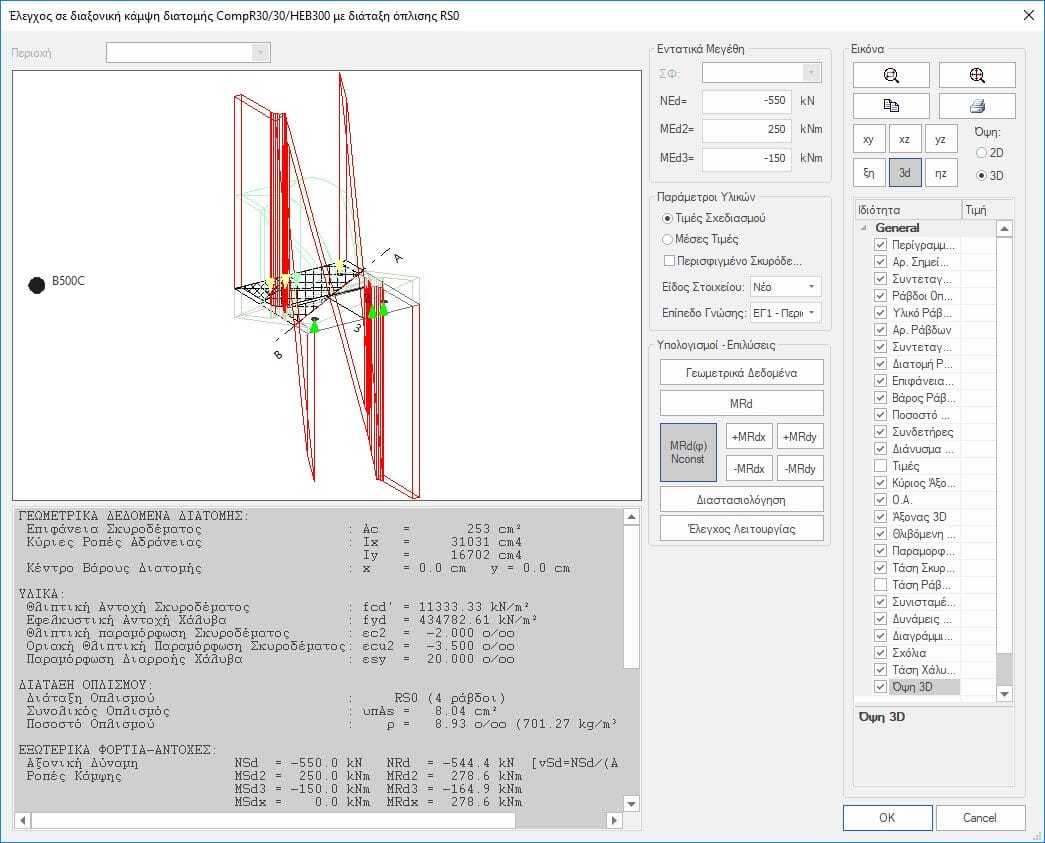Open the Επίπεδο Γνώσης dropdown

coord(785,313)
